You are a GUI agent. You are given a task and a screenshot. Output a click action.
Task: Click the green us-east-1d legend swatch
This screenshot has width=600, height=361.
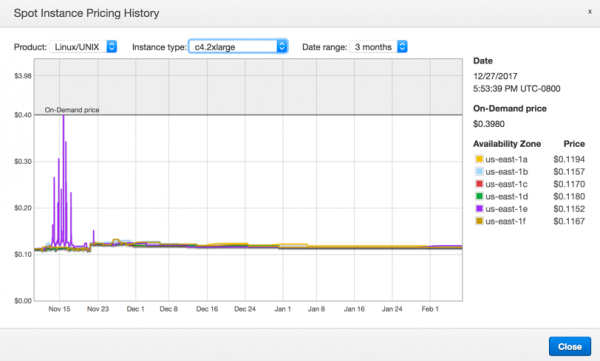click(479, 196)
